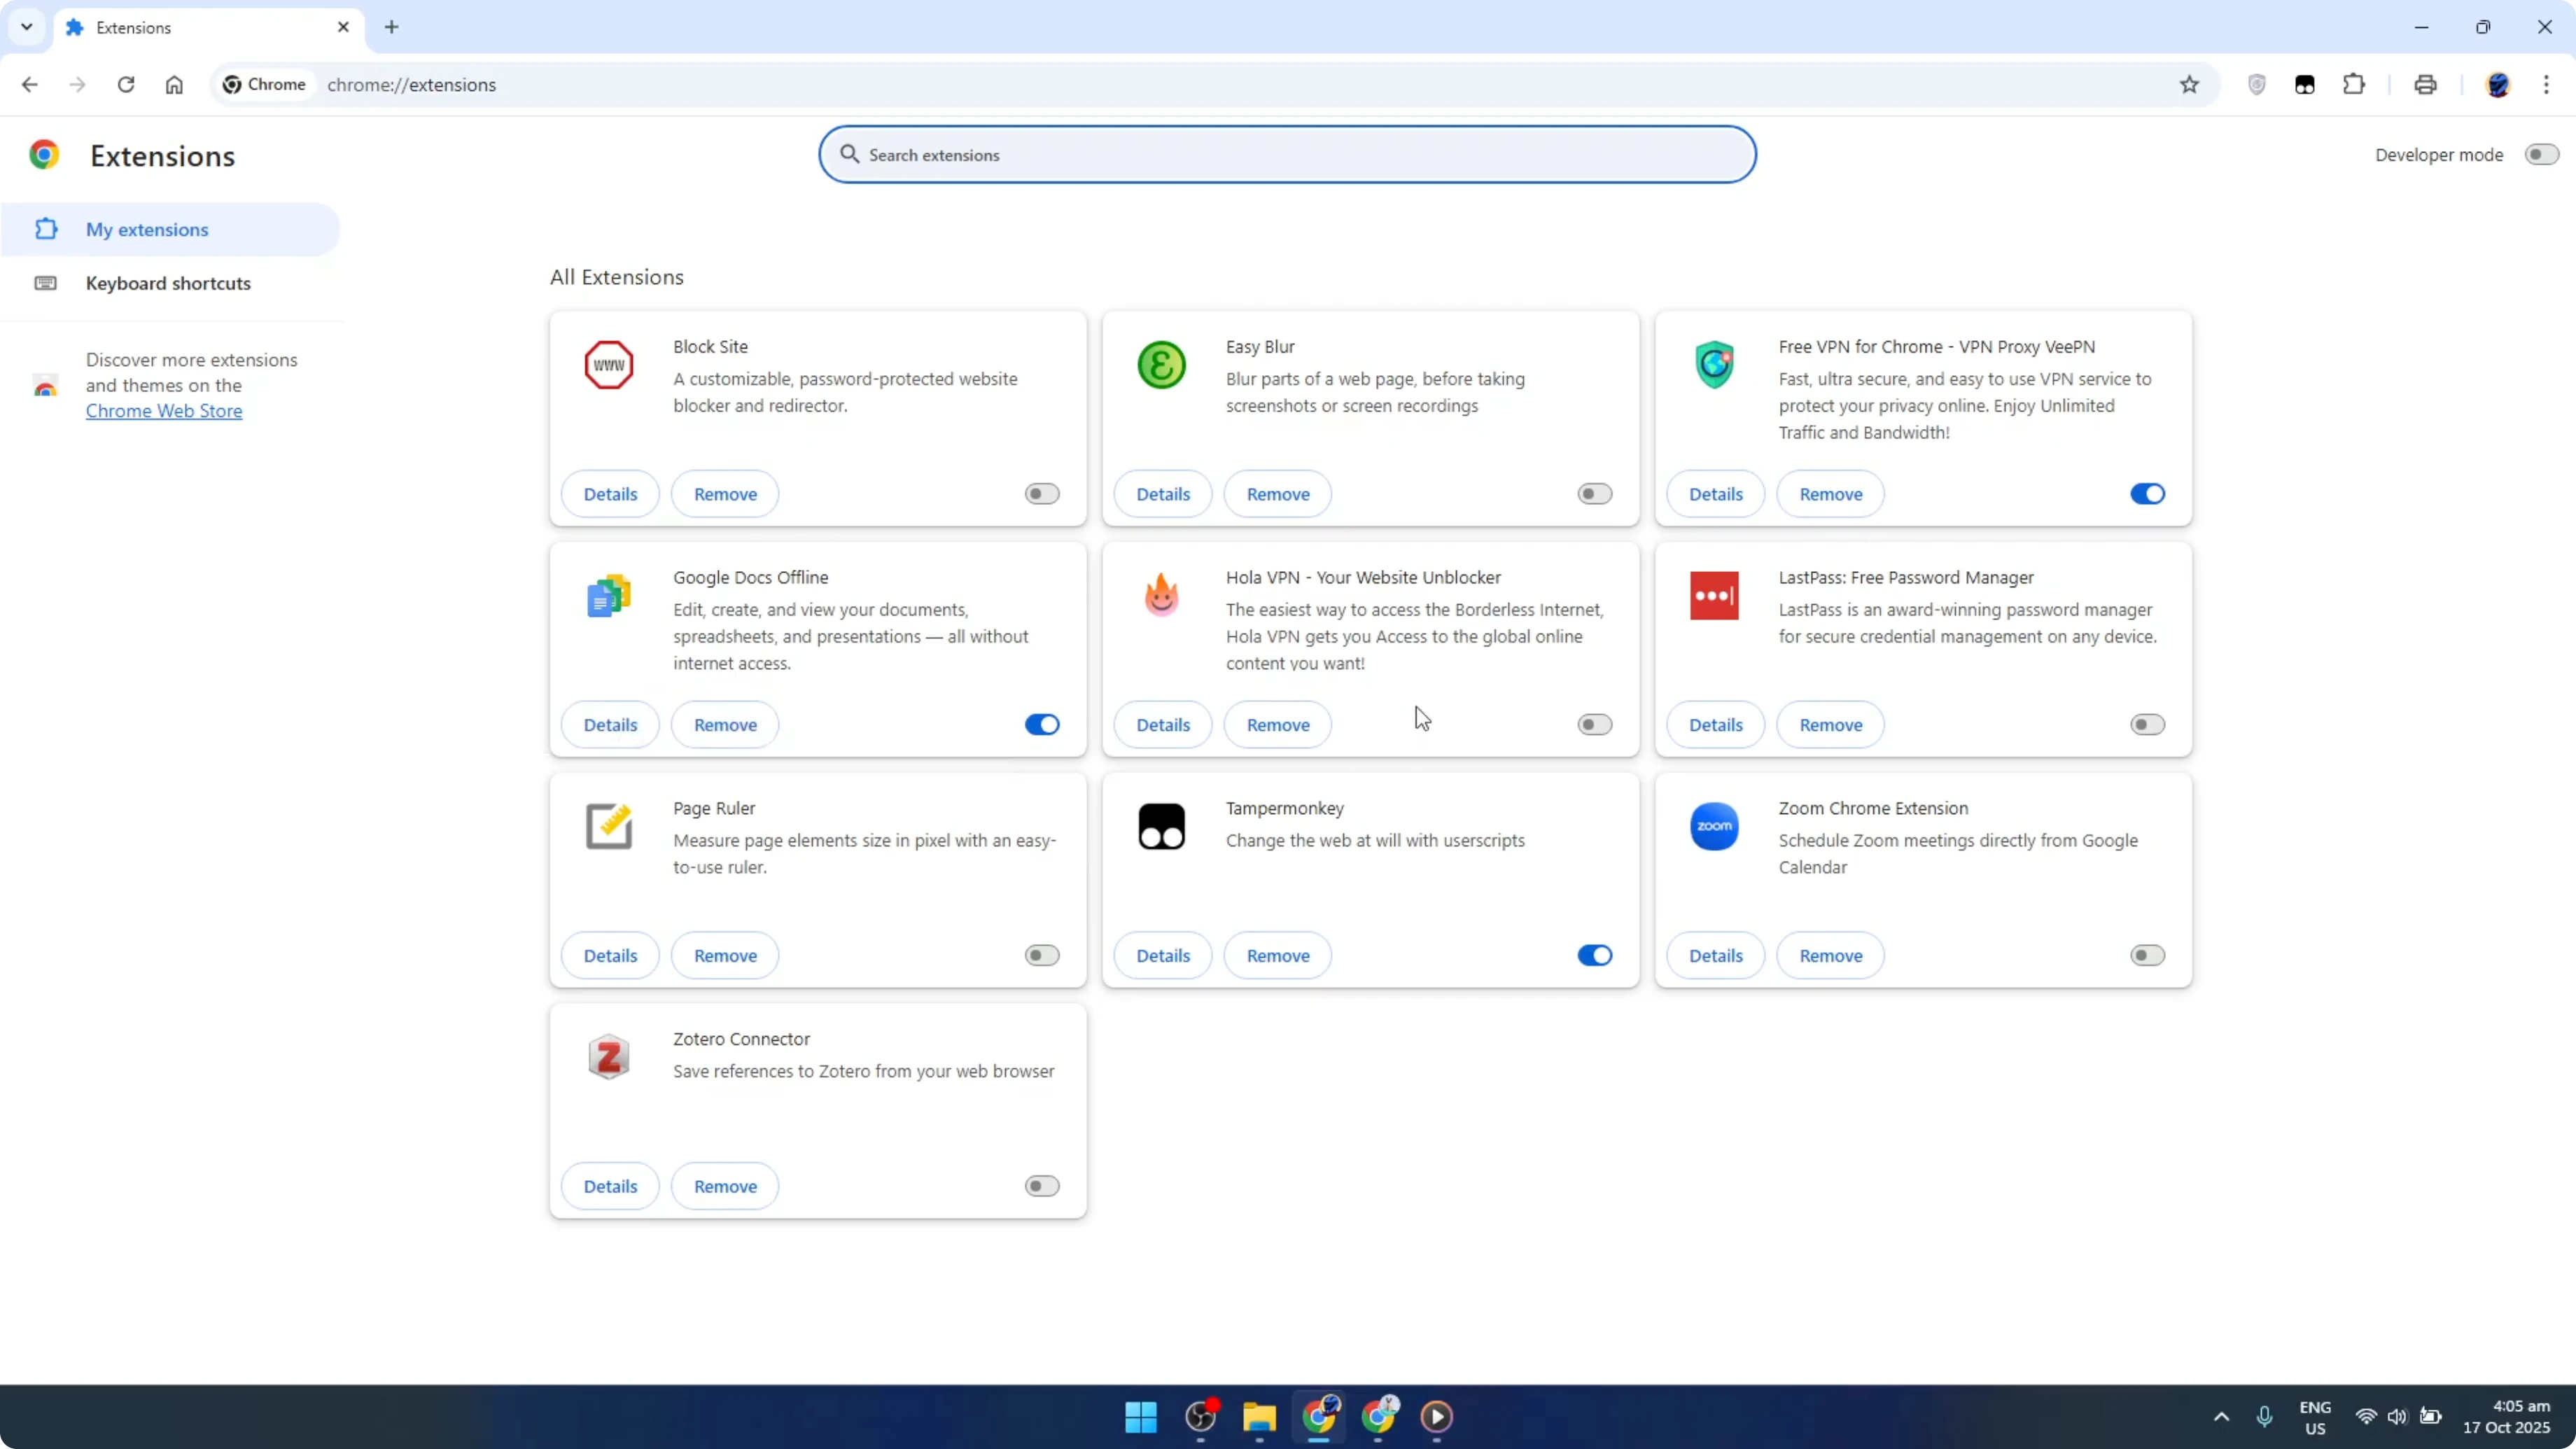Disable Google Docs Offline extension
The image size is (2576, 1449).
[x=1041, y=725]
